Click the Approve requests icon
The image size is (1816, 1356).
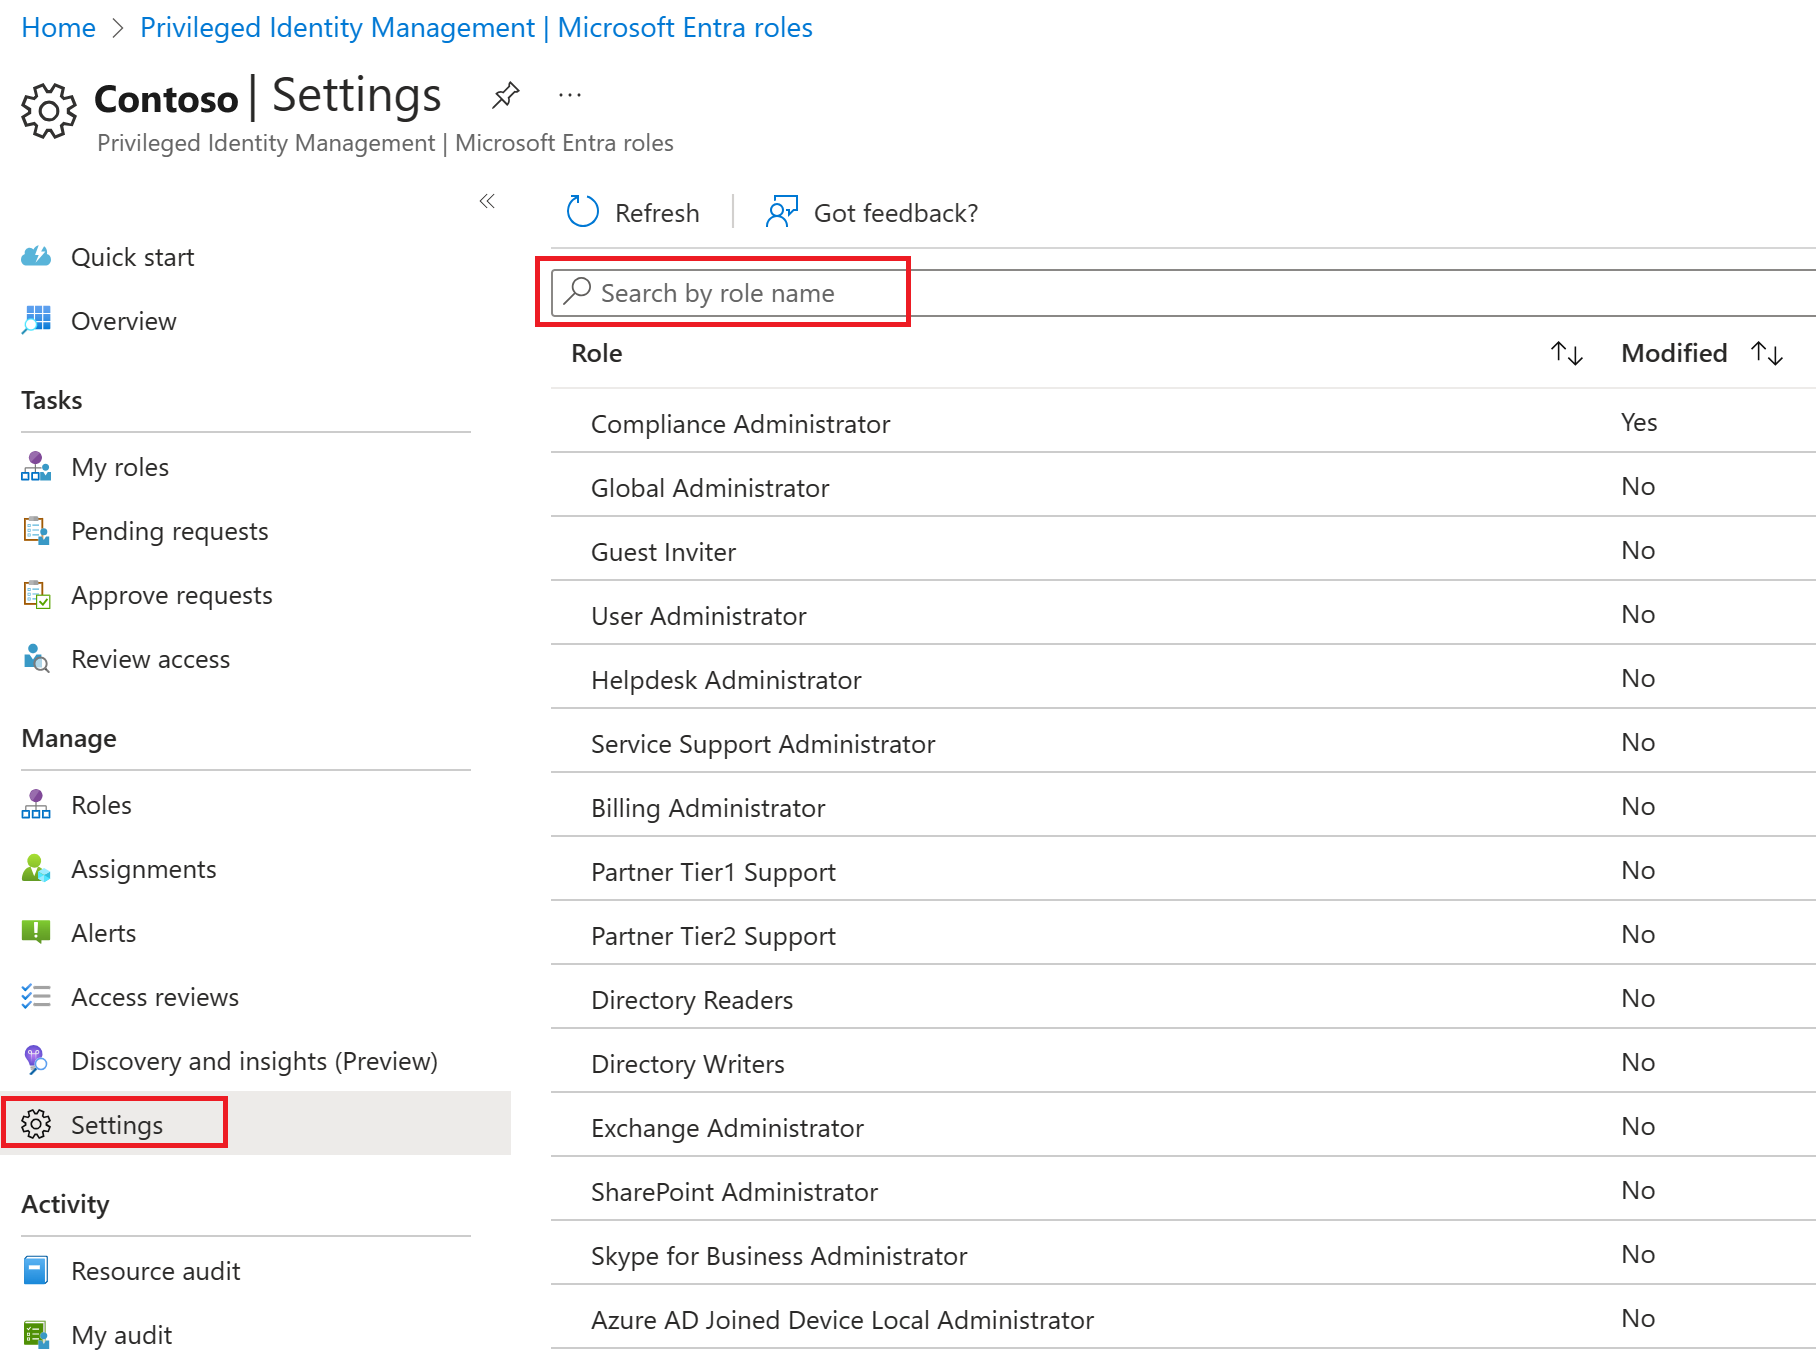[x=36, y=595]
